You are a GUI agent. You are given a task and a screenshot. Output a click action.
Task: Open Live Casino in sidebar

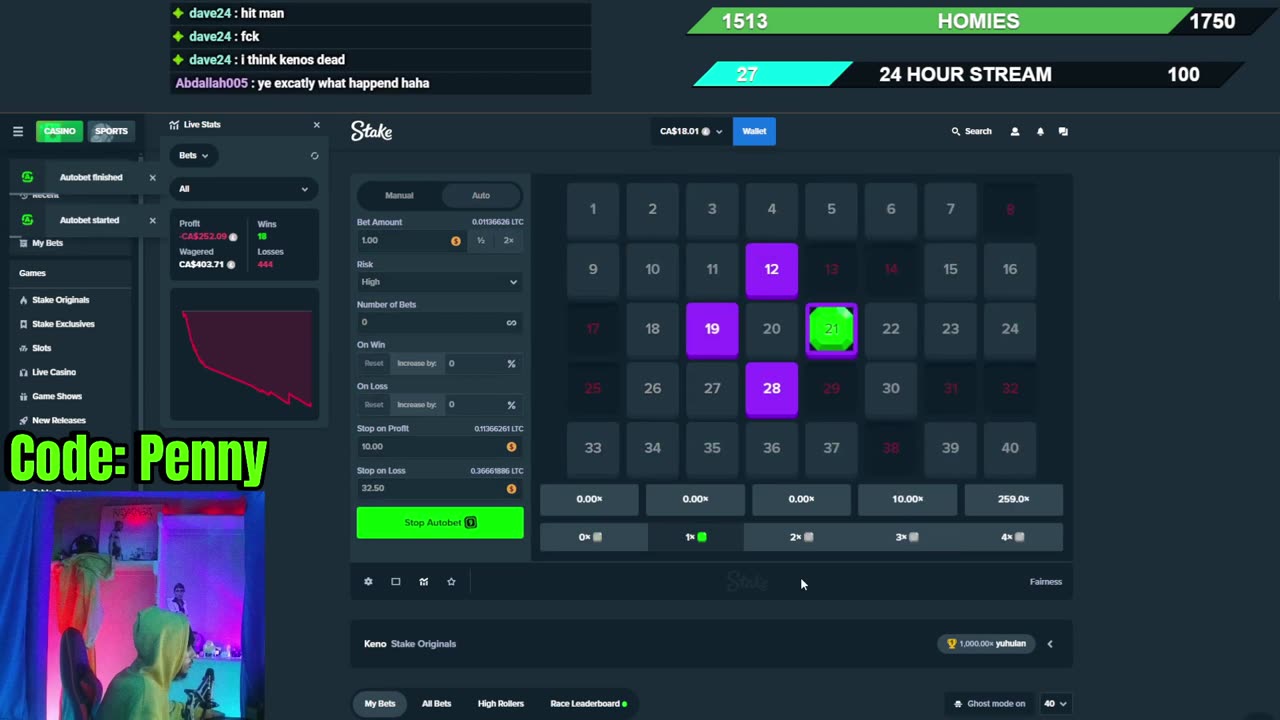click(54, 372)
